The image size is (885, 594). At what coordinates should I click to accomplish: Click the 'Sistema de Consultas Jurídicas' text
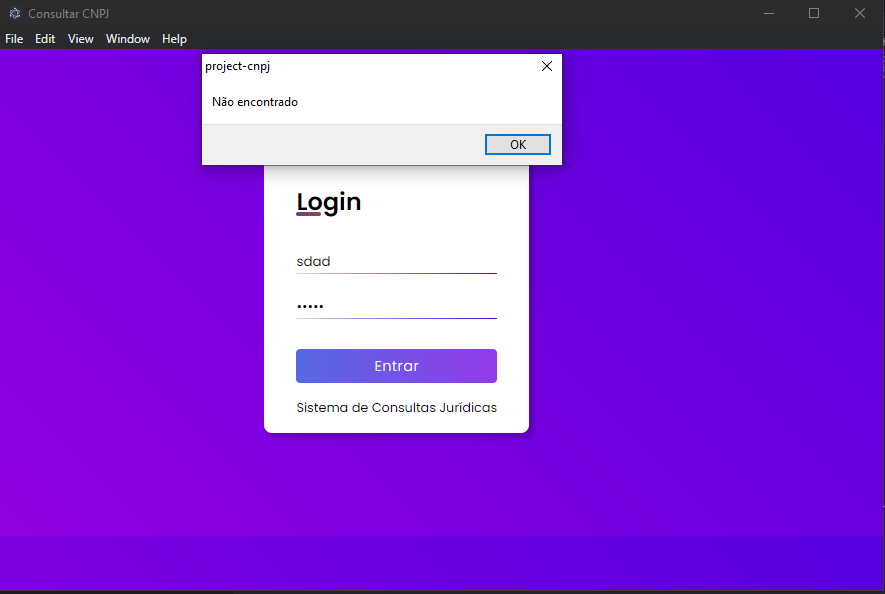pyautogui.click(x=397, y=408)
